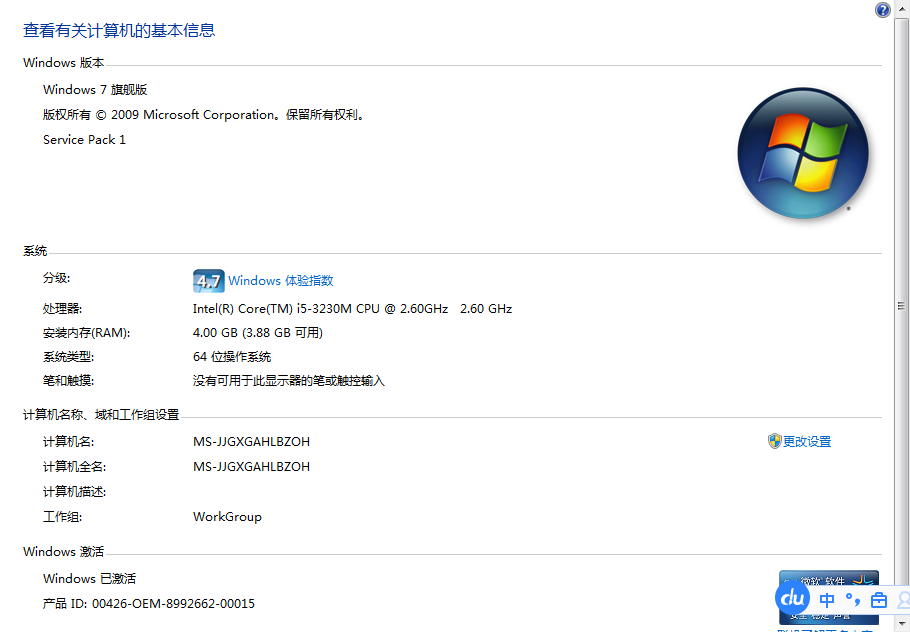Select MS-JJGXGAHLBZOH in the 计算机名 row

pyautogui.click(x=251, y=442)
